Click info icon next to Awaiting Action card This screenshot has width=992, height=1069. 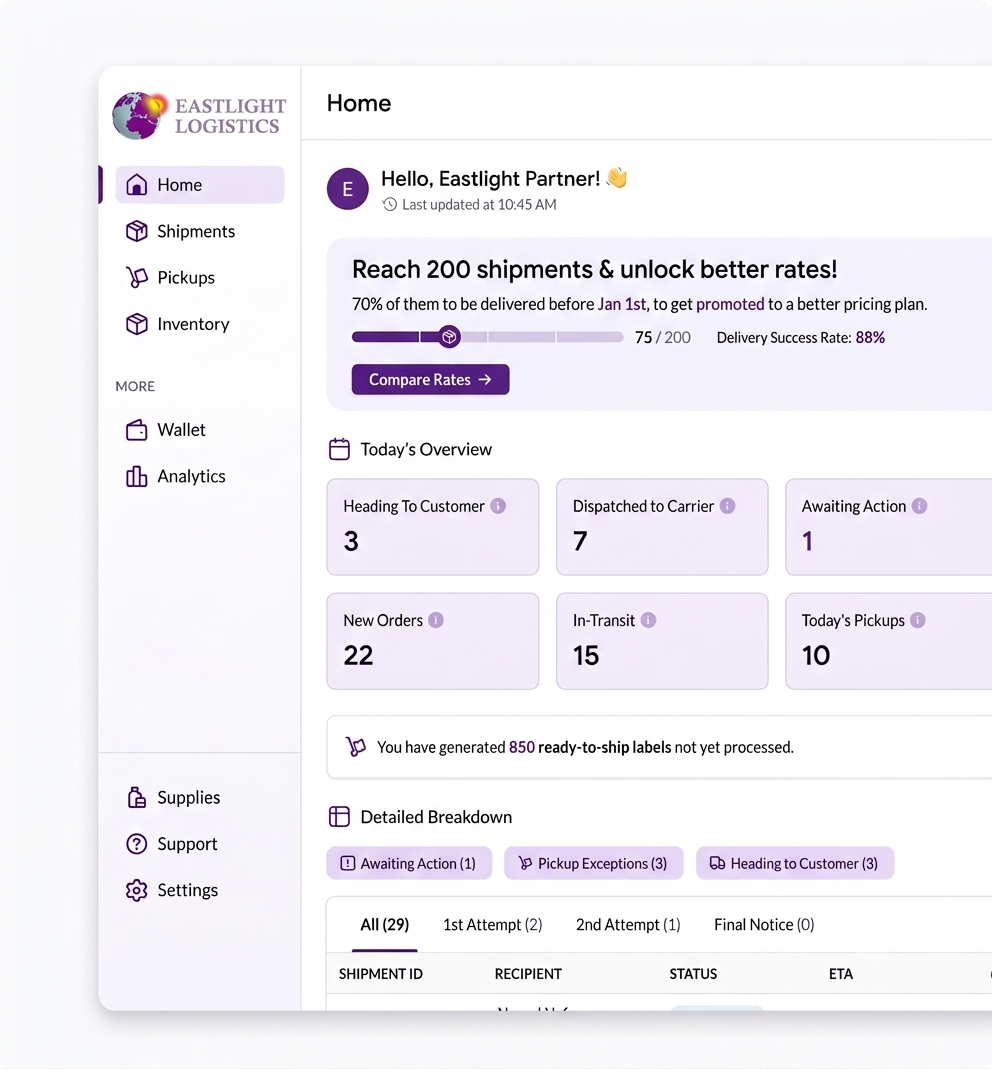tap(920, 506)
